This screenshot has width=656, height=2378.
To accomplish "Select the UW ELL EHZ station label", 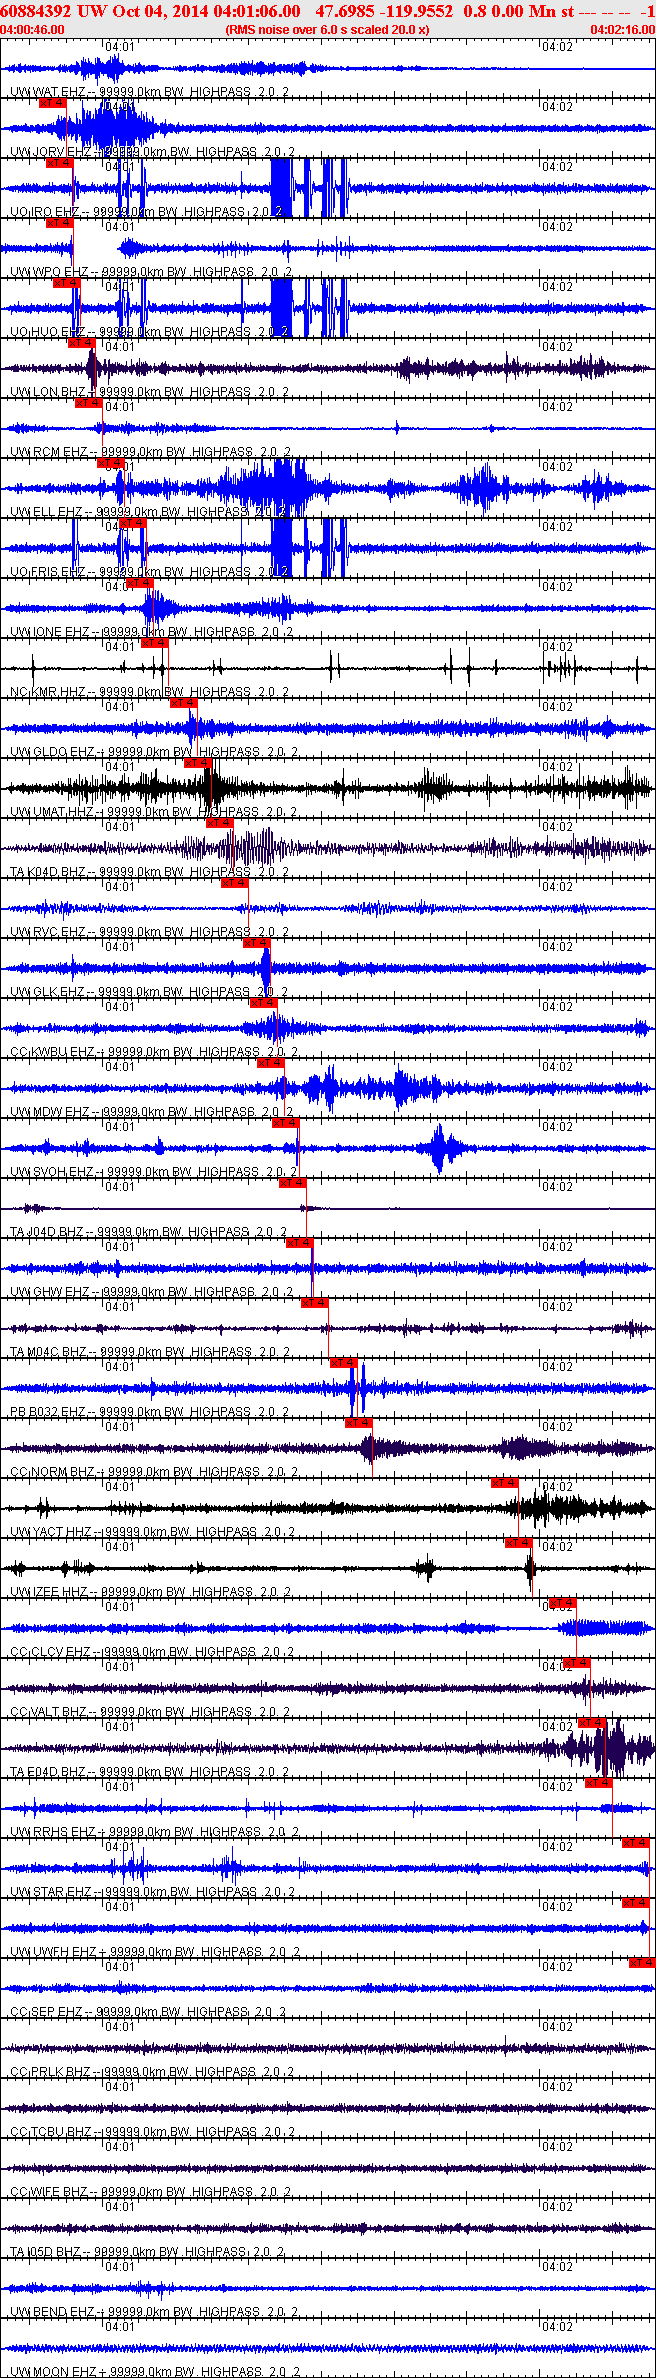I will click(148, 511).
